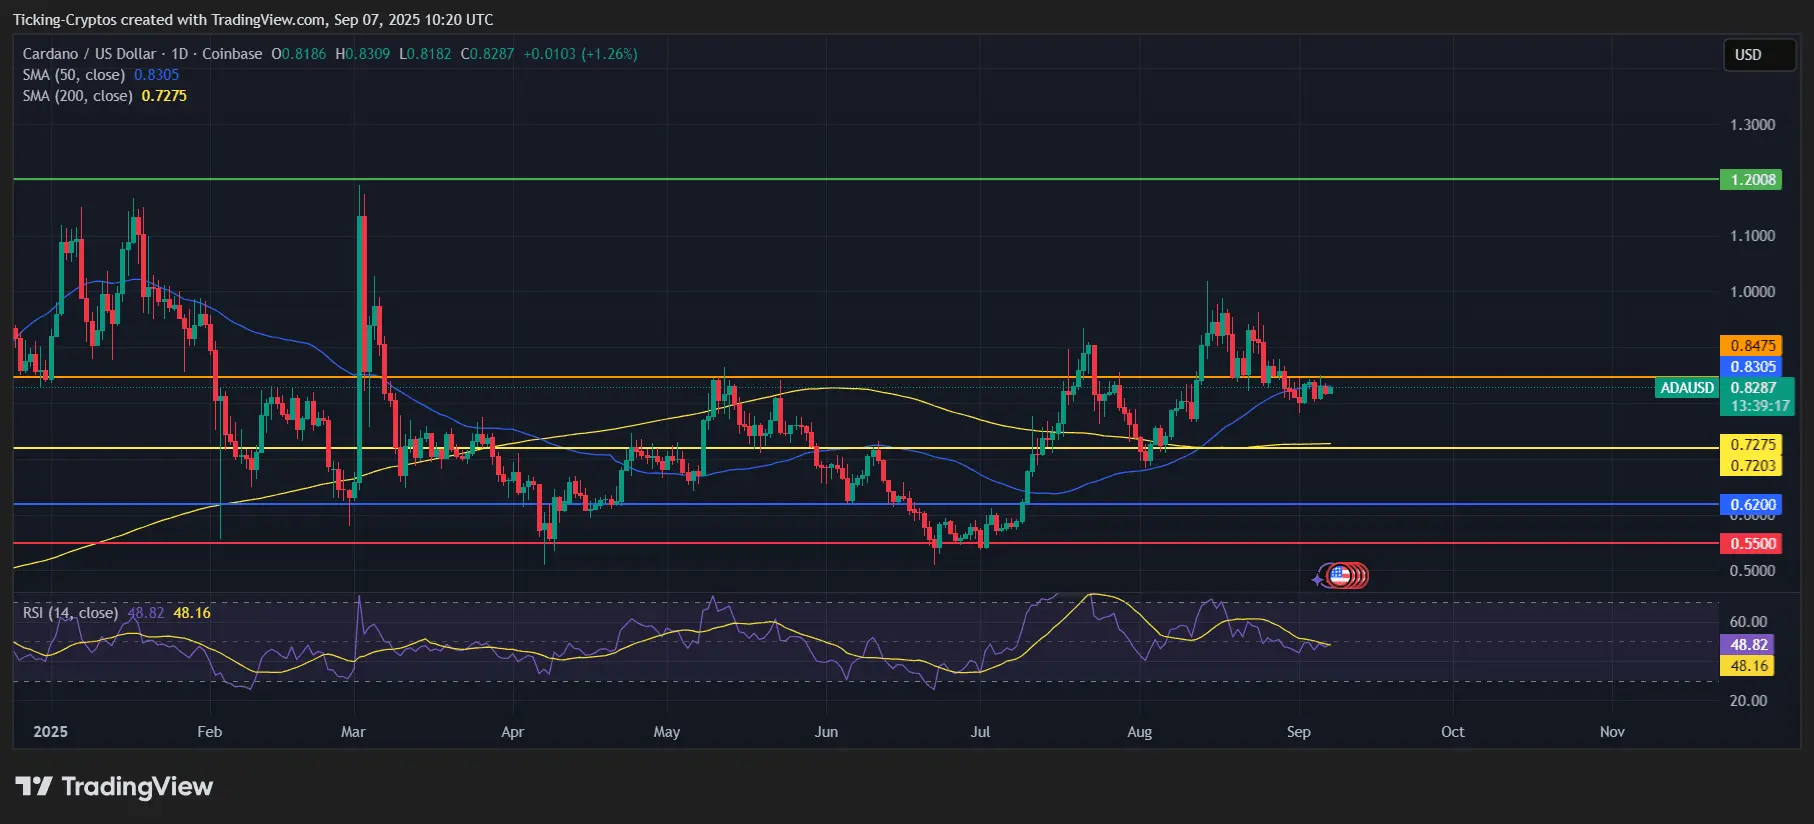Click the 1D interval in chart title

click(179, 54)
